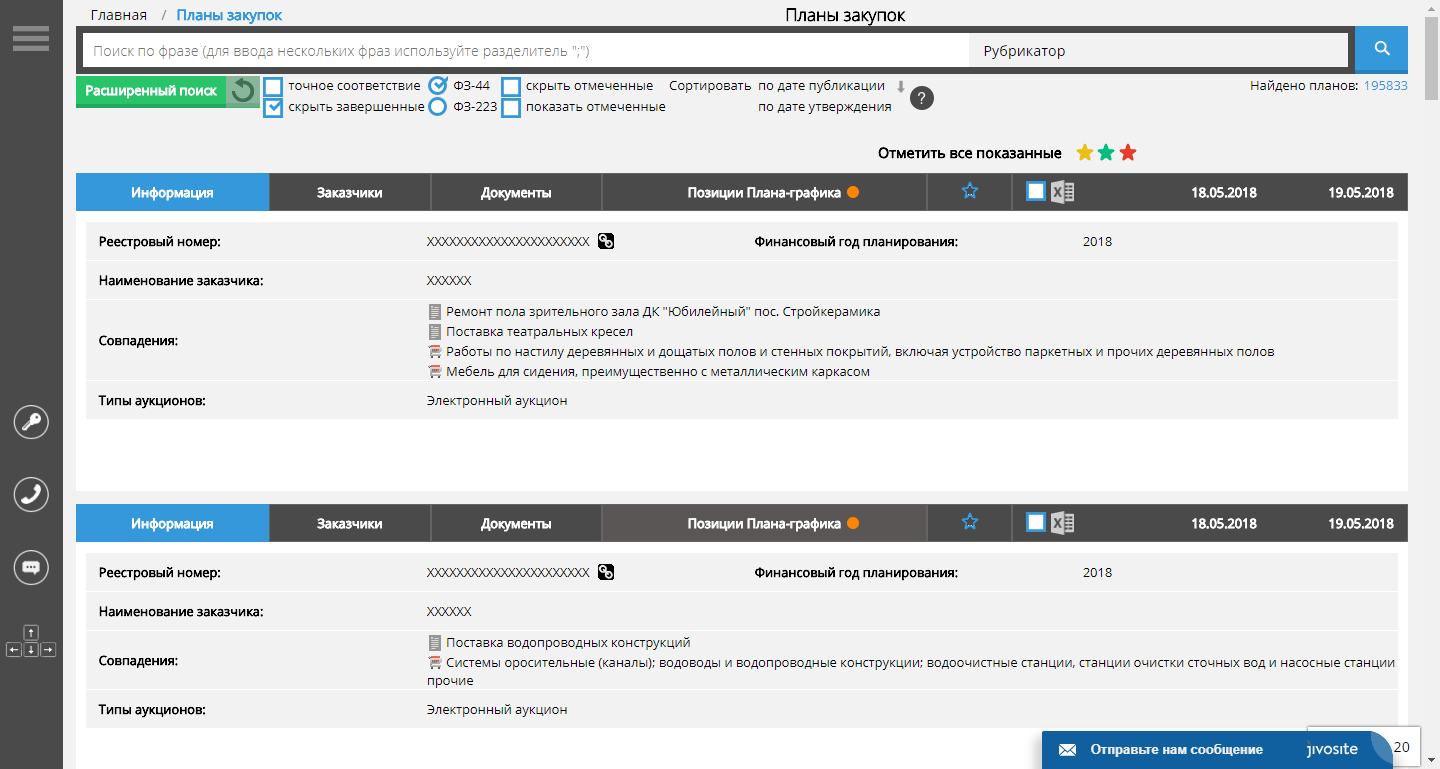Click the Расширенный поиск button
This screenshot has height=769, width=1440.
coord(151,91)
